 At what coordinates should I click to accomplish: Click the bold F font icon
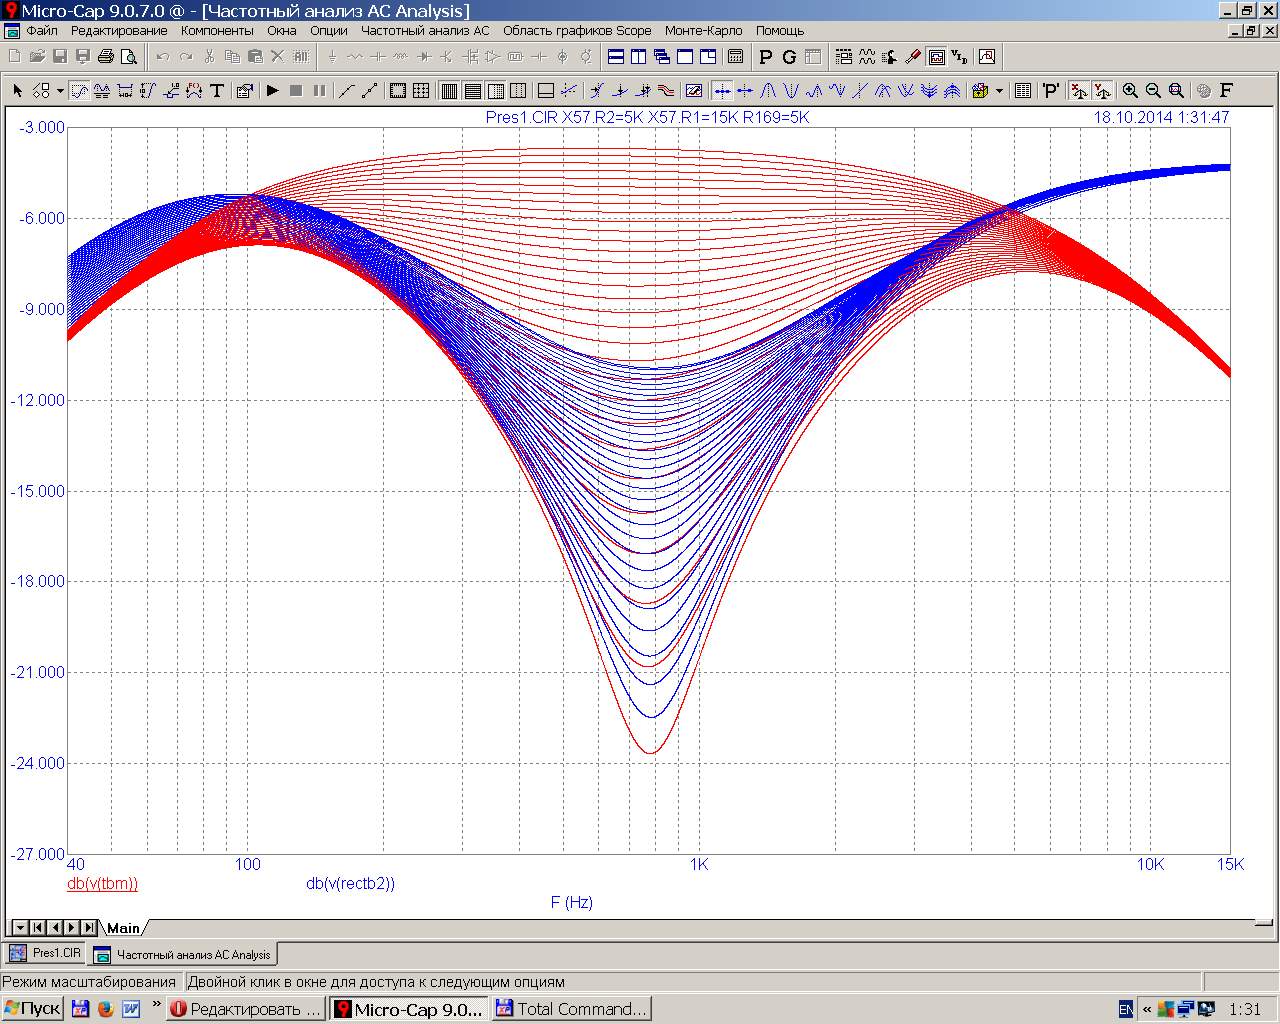[1226, 91]
